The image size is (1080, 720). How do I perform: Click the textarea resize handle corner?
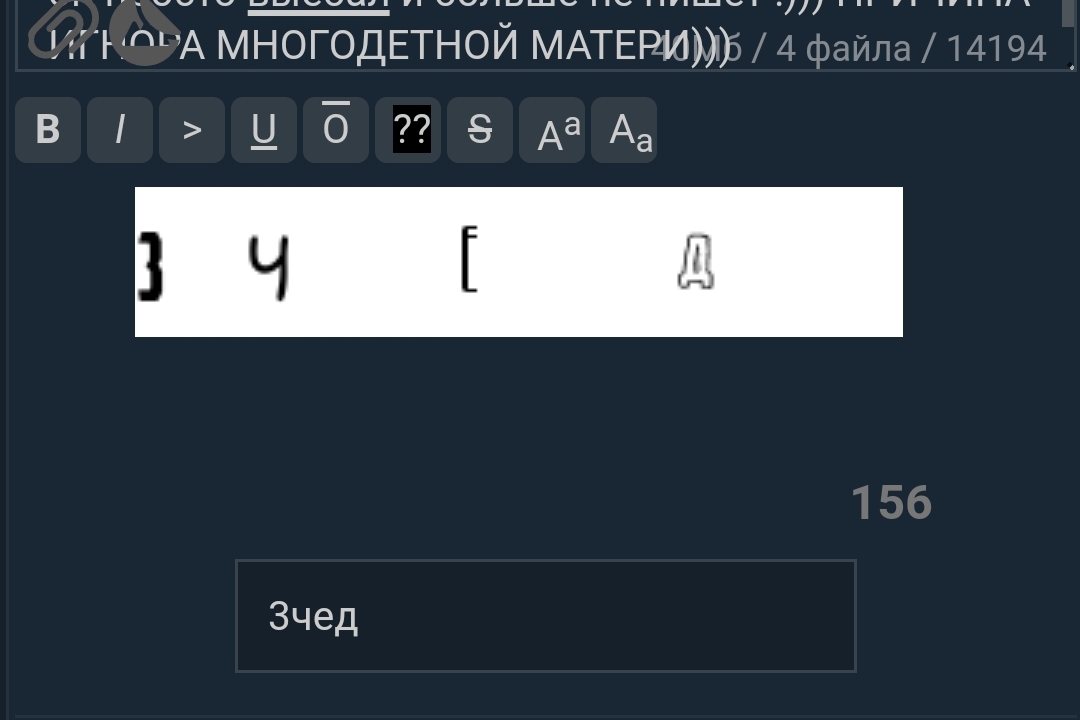point(1070,65)
